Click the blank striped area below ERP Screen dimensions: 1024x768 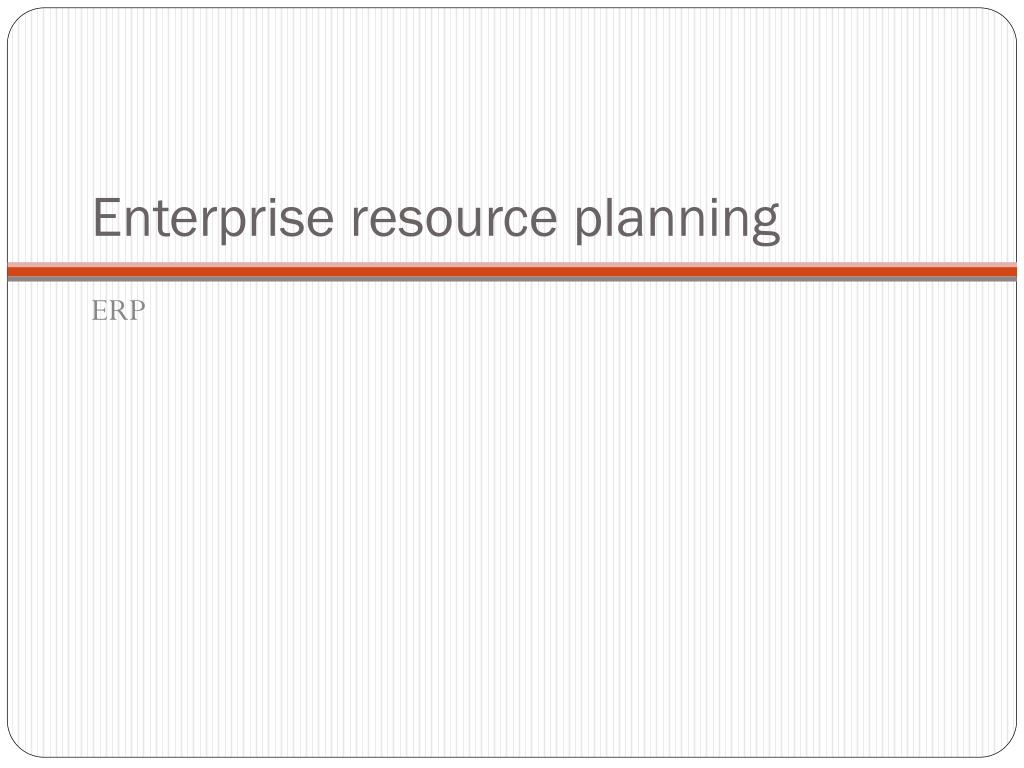(512, 522)
